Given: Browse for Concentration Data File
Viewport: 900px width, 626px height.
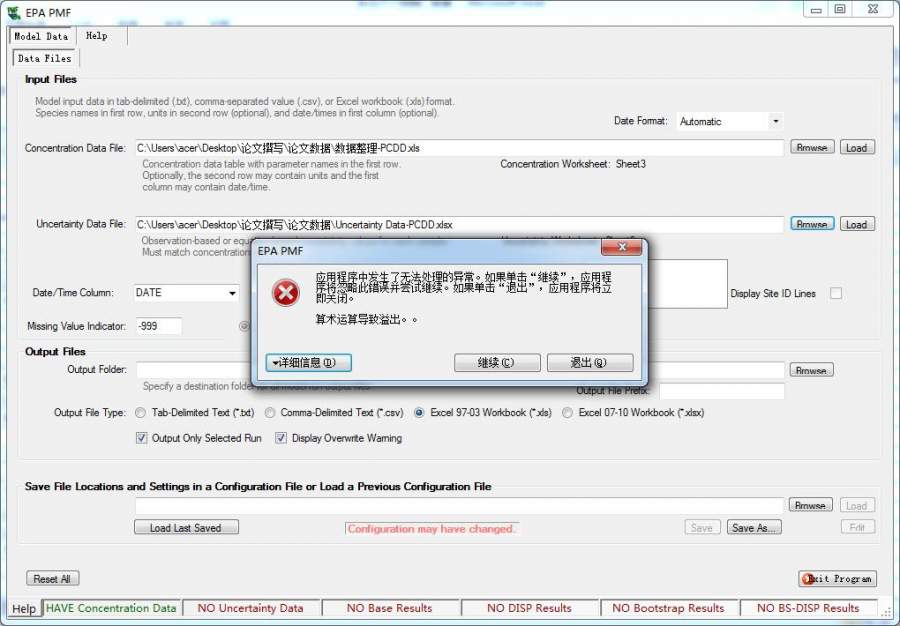Looking at the screenshot, I should pos(812,147).
